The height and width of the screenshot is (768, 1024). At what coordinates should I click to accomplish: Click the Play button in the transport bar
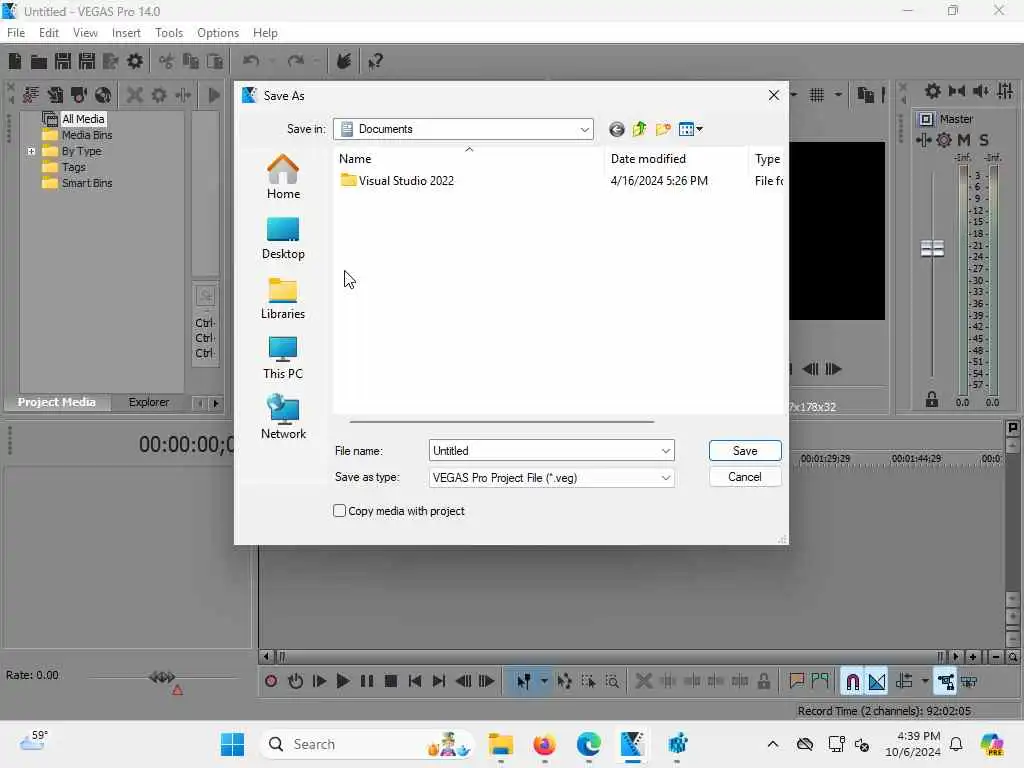342,681
